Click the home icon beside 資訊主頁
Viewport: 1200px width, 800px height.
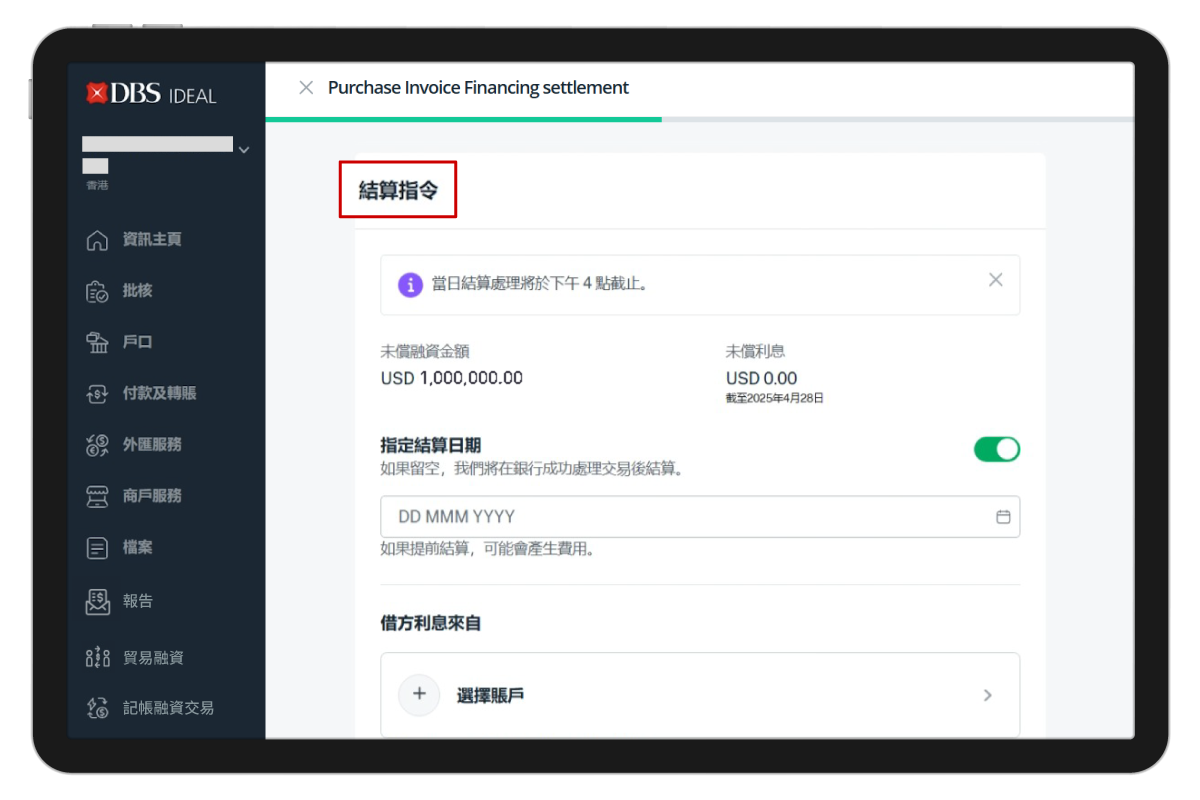[97, 240]
